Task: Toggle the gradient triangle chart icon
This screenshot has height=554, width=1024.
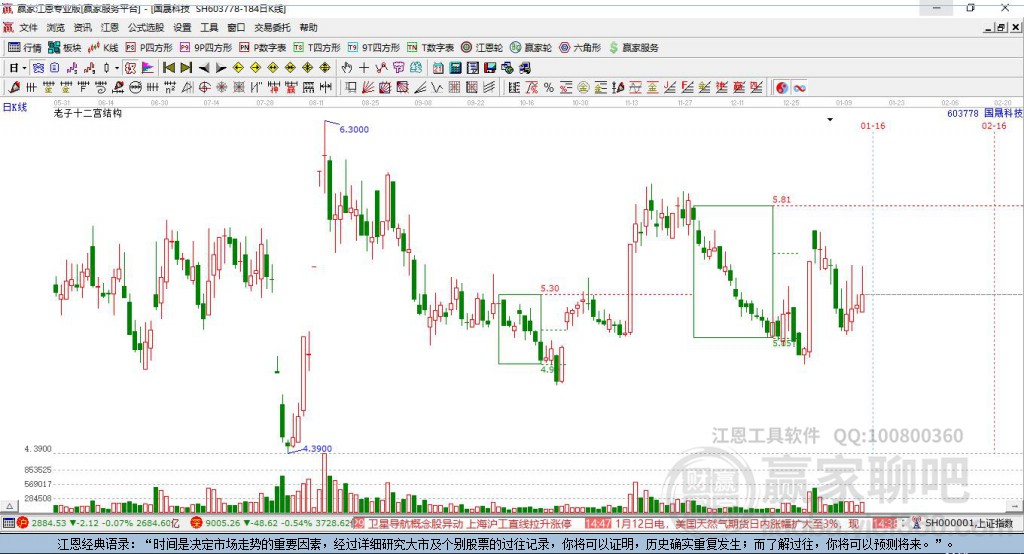Action: [148, 68]
